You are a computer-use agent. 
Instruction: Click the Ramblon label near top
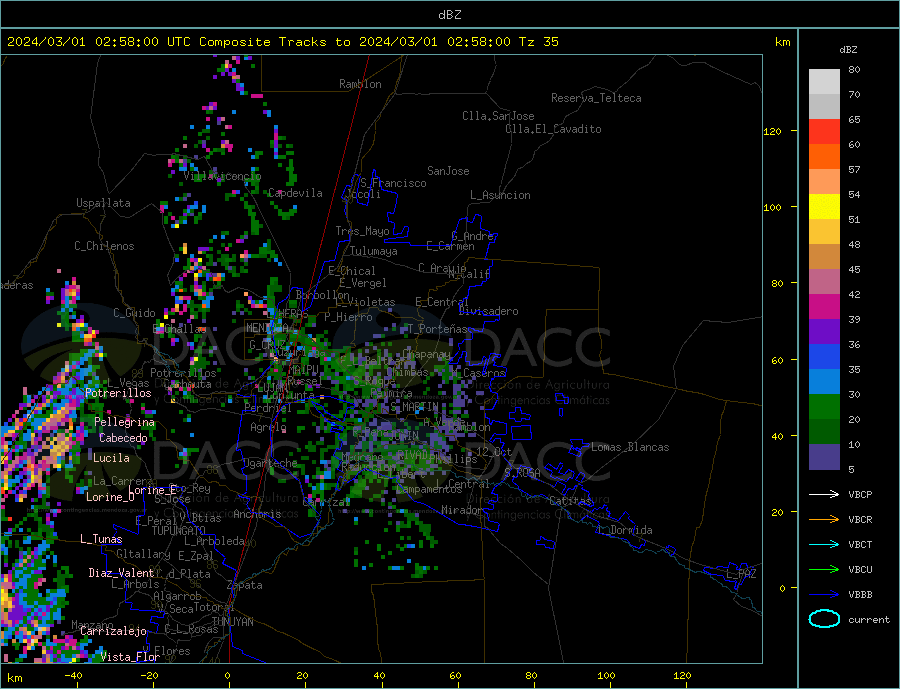360,84
